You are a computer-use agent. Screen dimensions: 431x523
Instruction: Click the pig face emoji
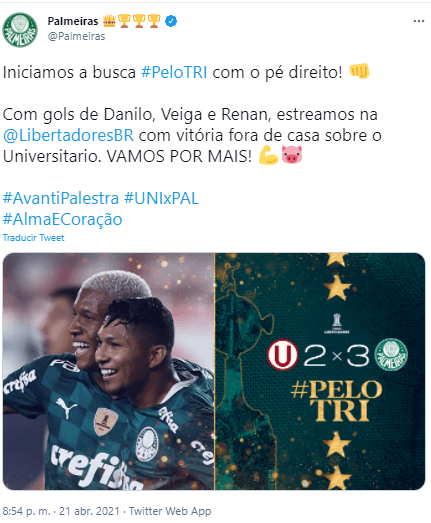pos(292,155)
